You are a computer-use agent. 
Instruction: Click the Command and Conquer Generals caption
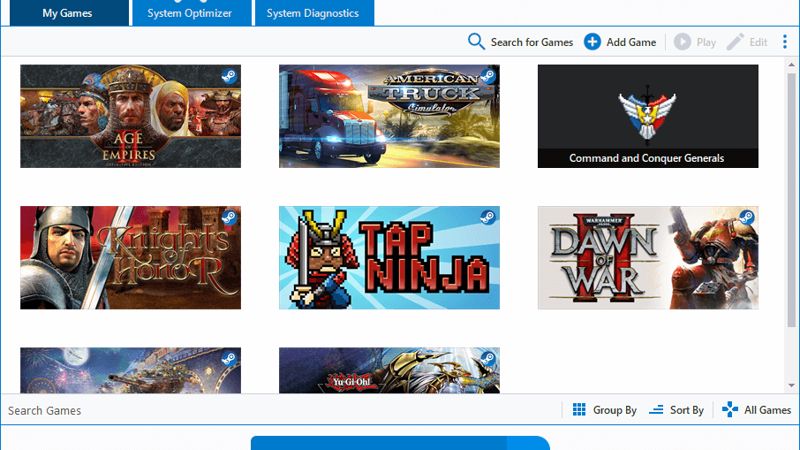[646, 158]
